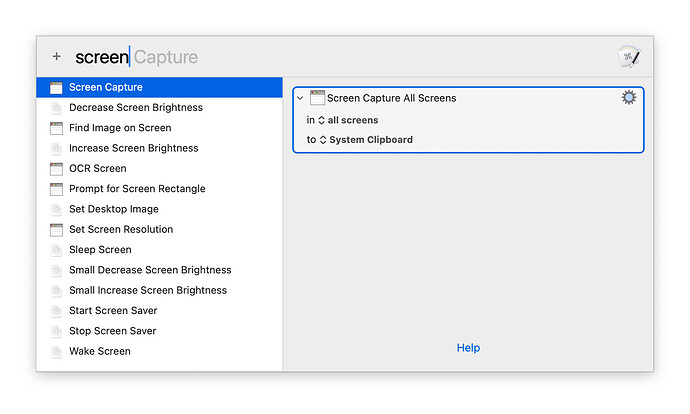
Task: Select Screen Capture in the action list
Action: [x=105, y=87]
